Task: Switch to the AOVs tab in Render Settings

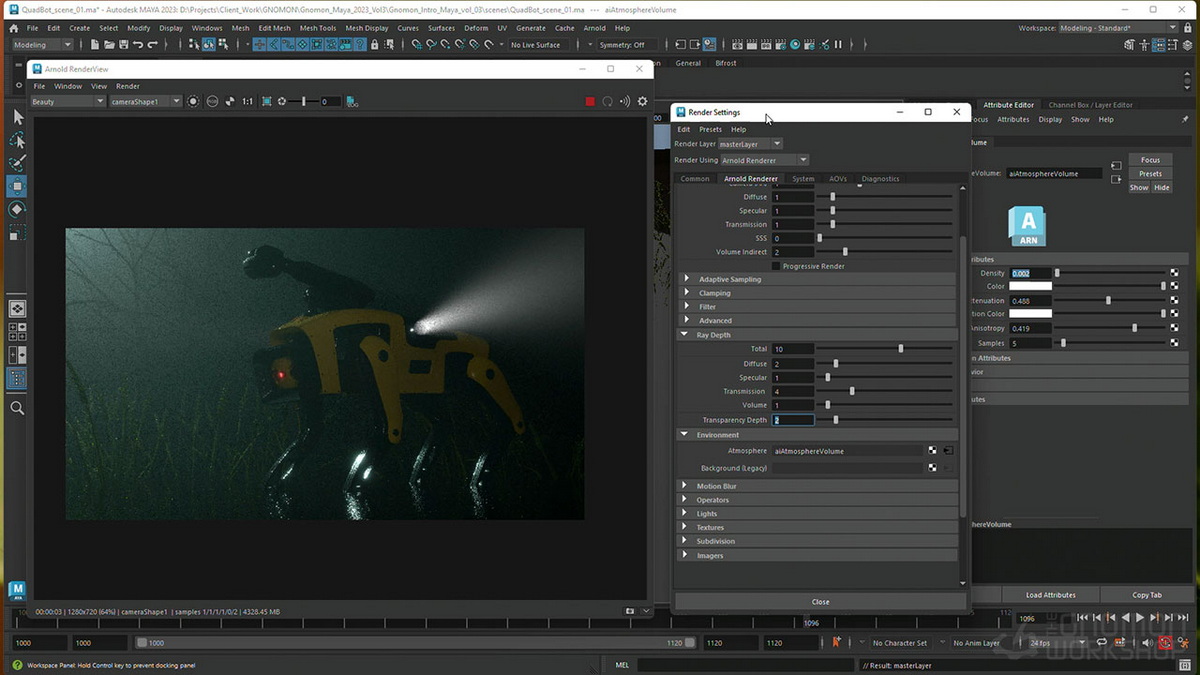Action: (x=838, y=179)
